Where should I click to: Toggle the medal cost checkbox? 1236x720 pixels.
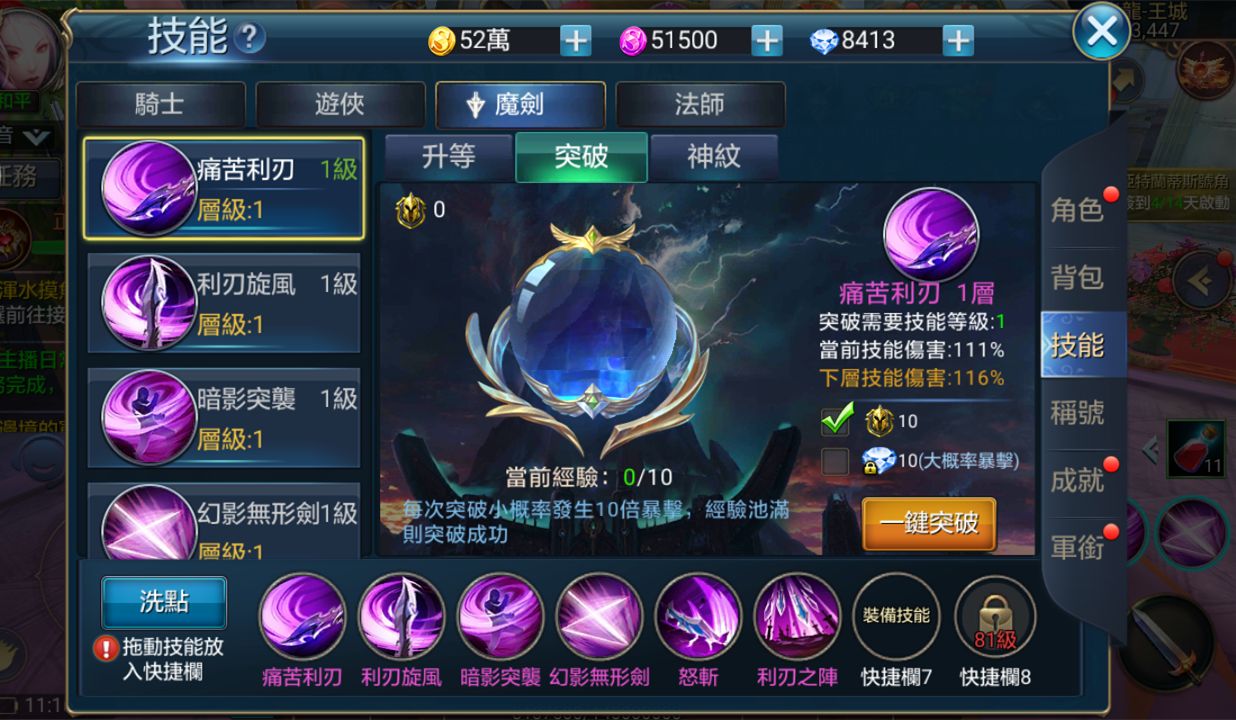(x=835, y=421)
